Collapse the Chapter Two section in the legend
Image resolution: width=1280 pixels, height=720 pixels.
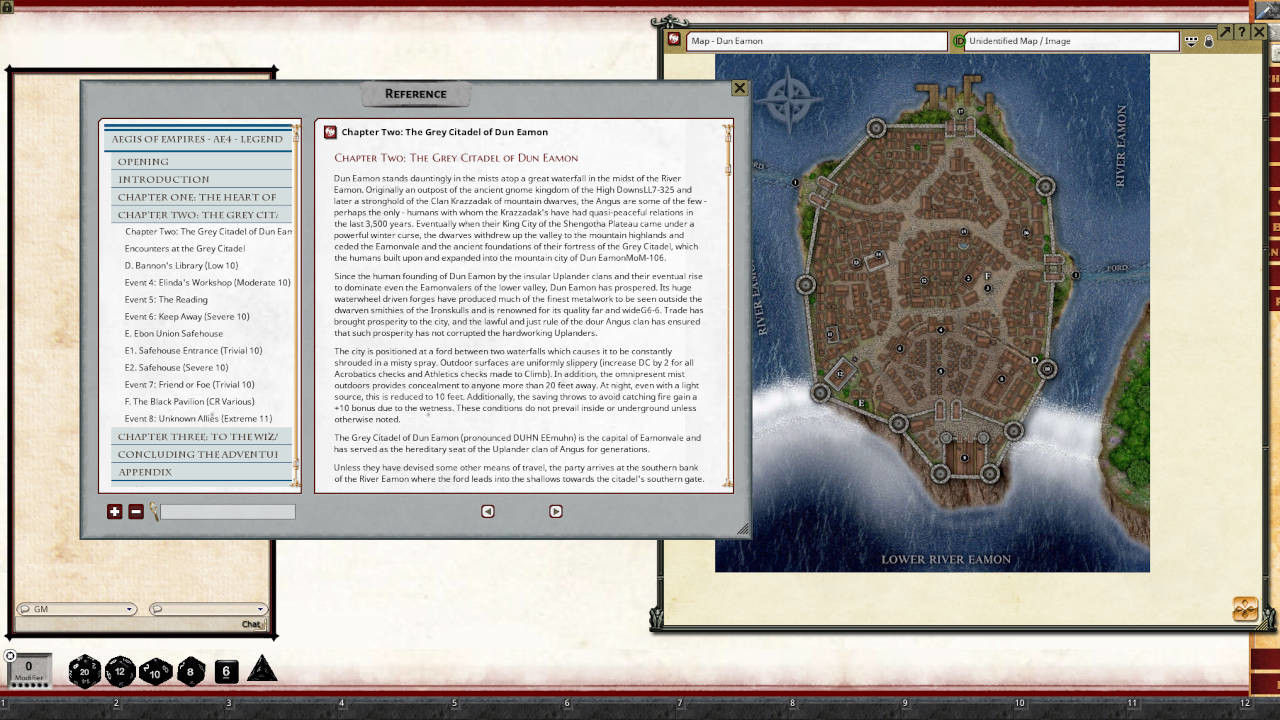(200, 214)
